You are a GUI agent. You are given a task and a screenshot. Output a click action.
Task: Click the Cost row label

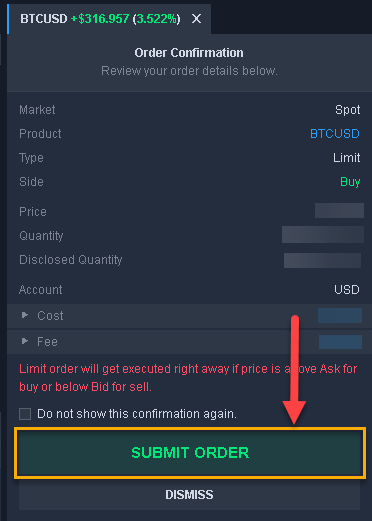50,315
